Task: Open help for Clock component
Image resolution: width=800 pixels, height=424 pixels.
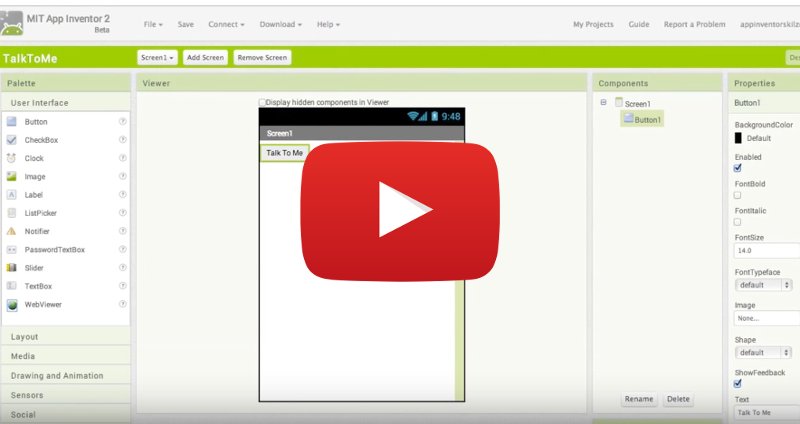Action: pyautogui.click(x=122, y=158)
